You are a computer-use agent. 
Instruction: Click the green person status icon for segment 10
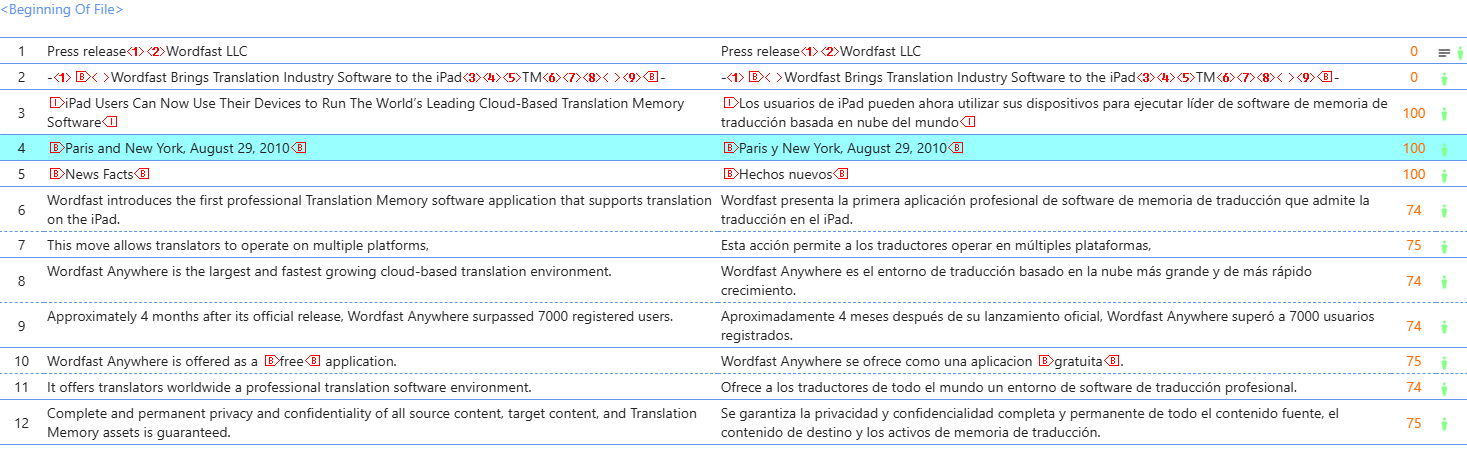click(x=1443, y=362)
